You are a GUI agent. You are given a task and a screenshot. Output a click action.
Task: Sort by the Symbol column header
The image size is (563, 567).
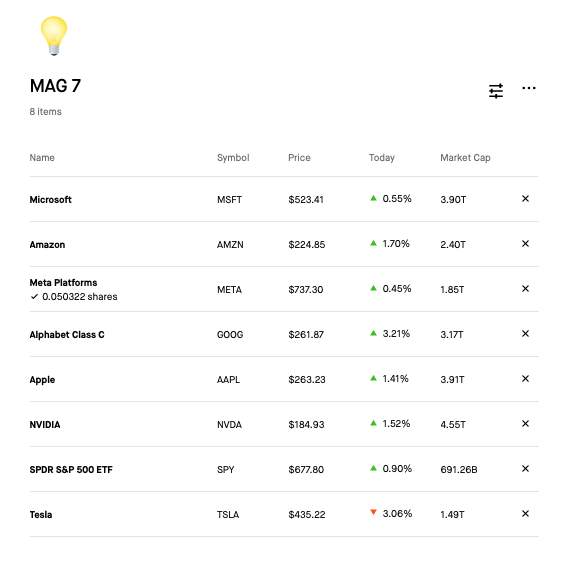(233, 158)
